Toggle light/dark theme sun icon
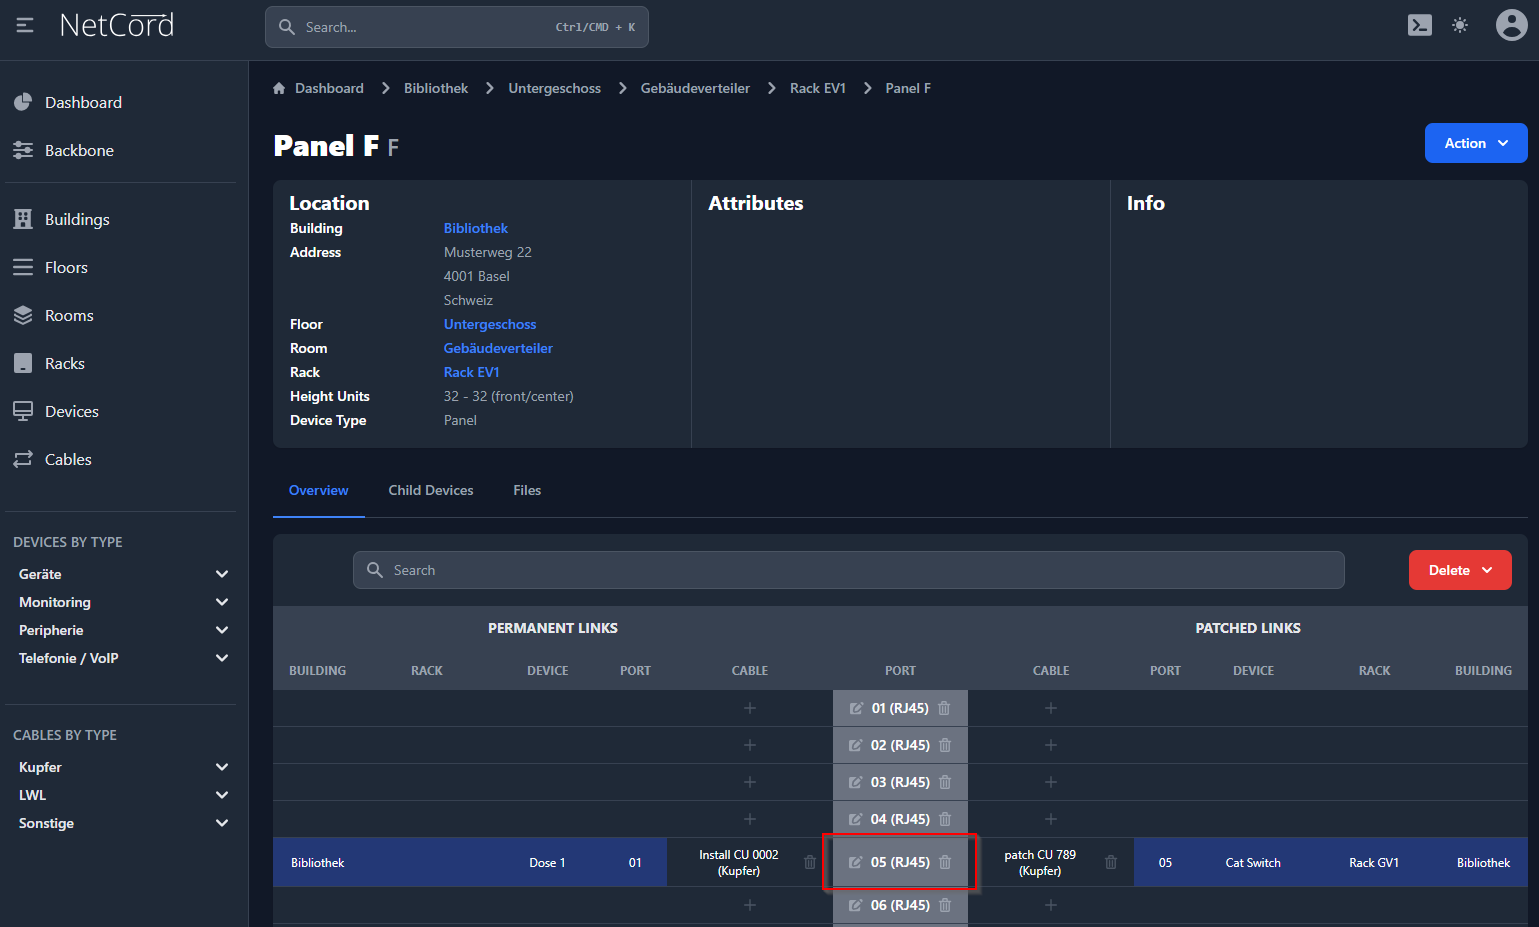Viewport: 1539px width, 927px height. (1460, 25)
